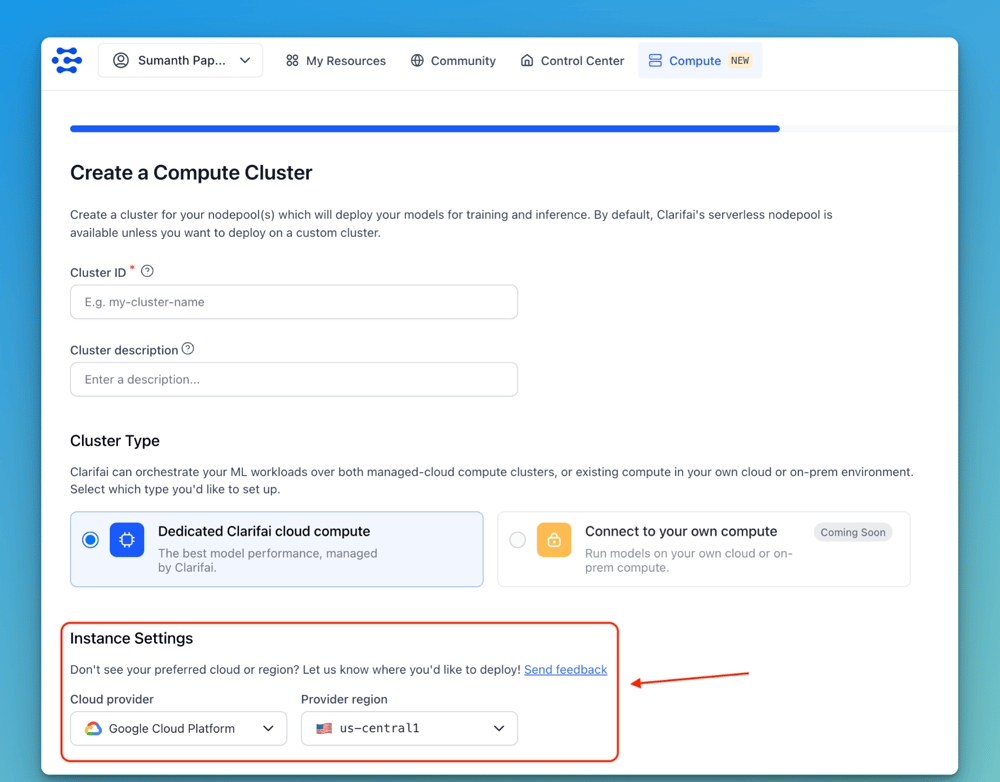1000x782 pixels.
Task: Open Control Center from navigation
Action: (572, 61)
